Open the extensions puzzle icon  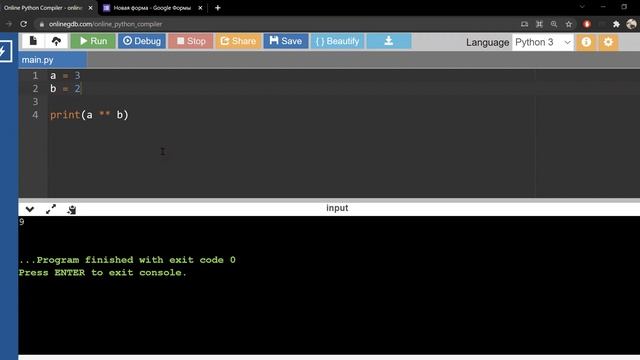616,24
